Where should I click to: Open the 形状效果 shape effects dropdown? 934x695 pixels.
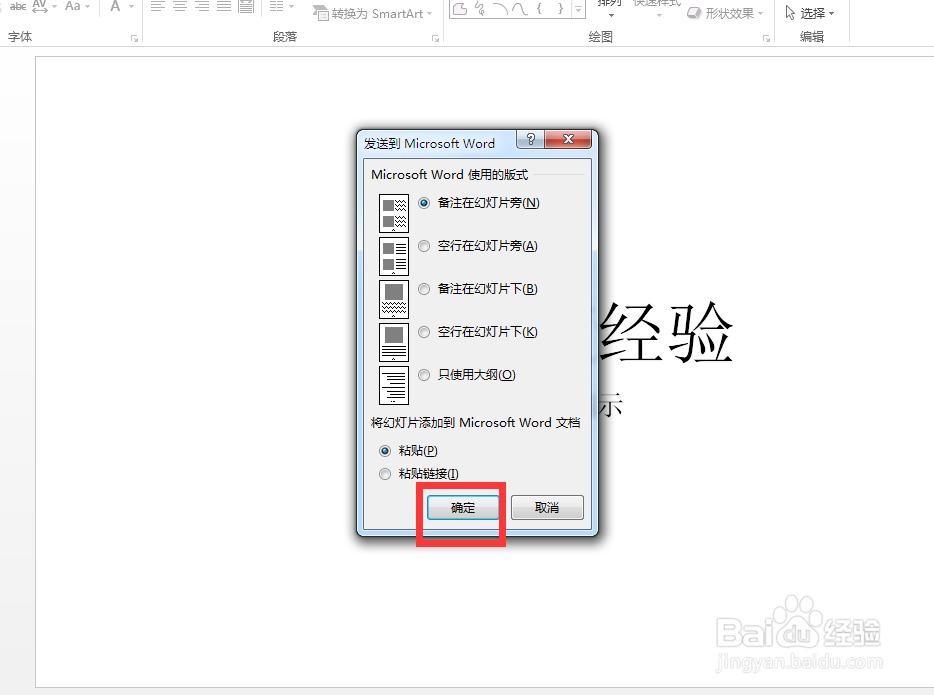724,13
